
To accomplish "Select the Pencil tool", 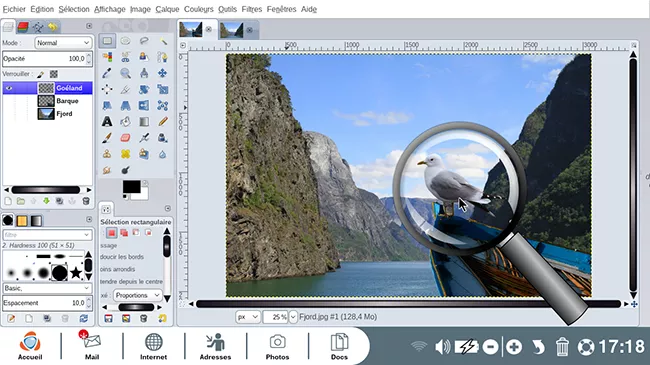I will pos(162,121).
